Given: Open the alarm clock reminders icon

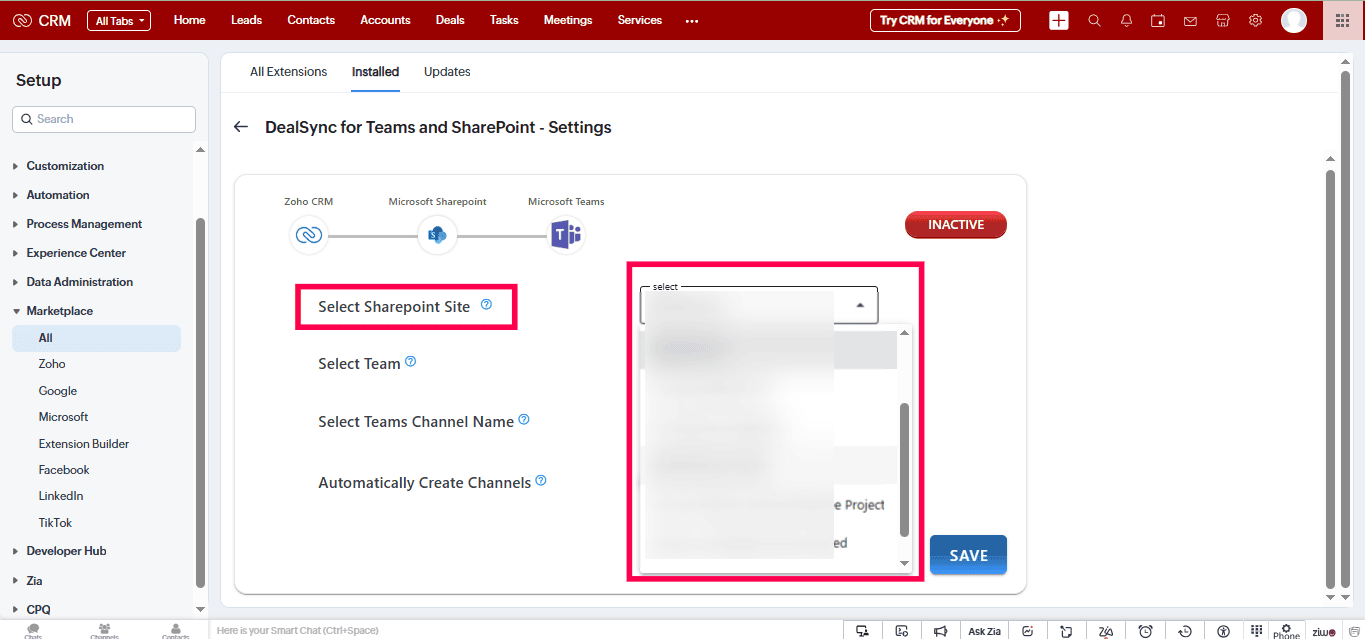Looking at the screenshot, I should pos(1146,631).
